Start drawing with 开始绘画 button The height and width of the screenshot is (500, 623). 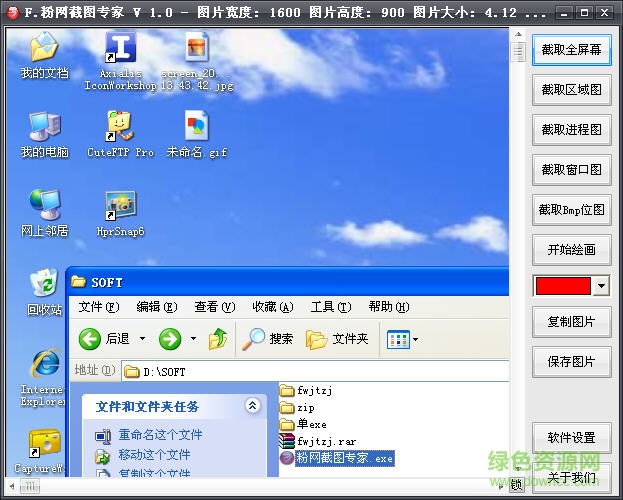571,250
